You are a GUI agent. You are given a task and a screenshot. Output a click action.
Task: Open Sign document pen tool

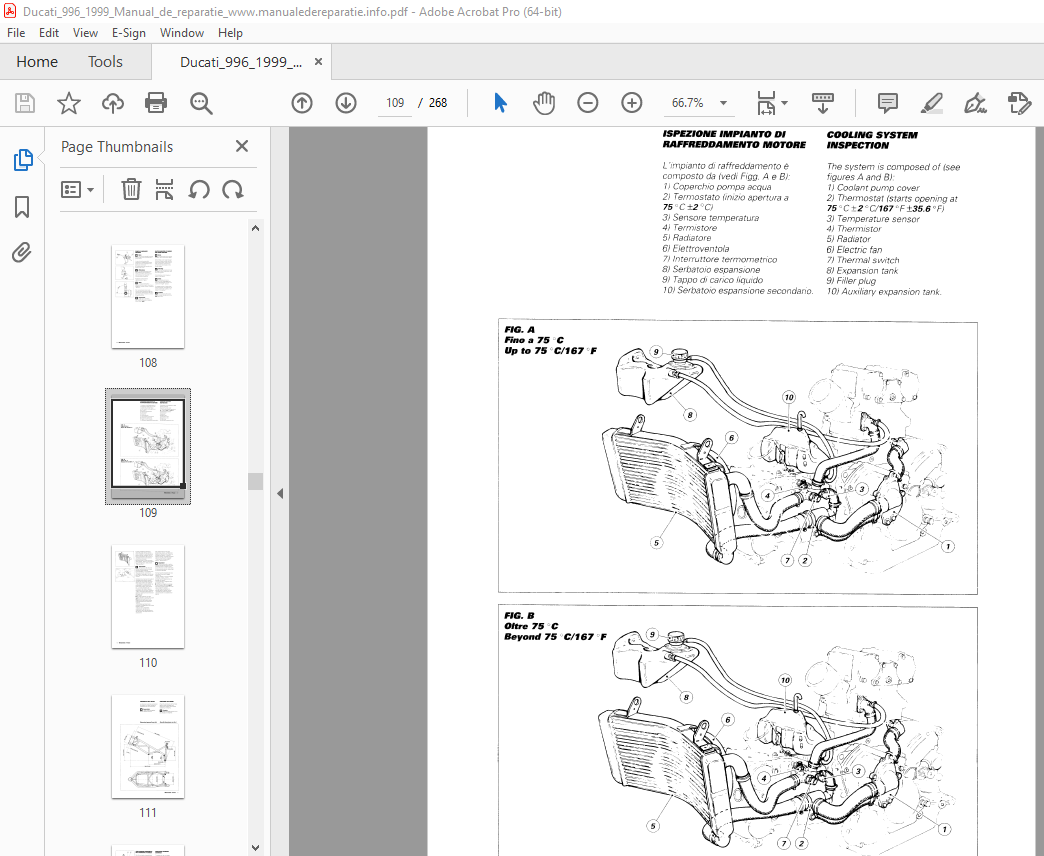(975, 103)
